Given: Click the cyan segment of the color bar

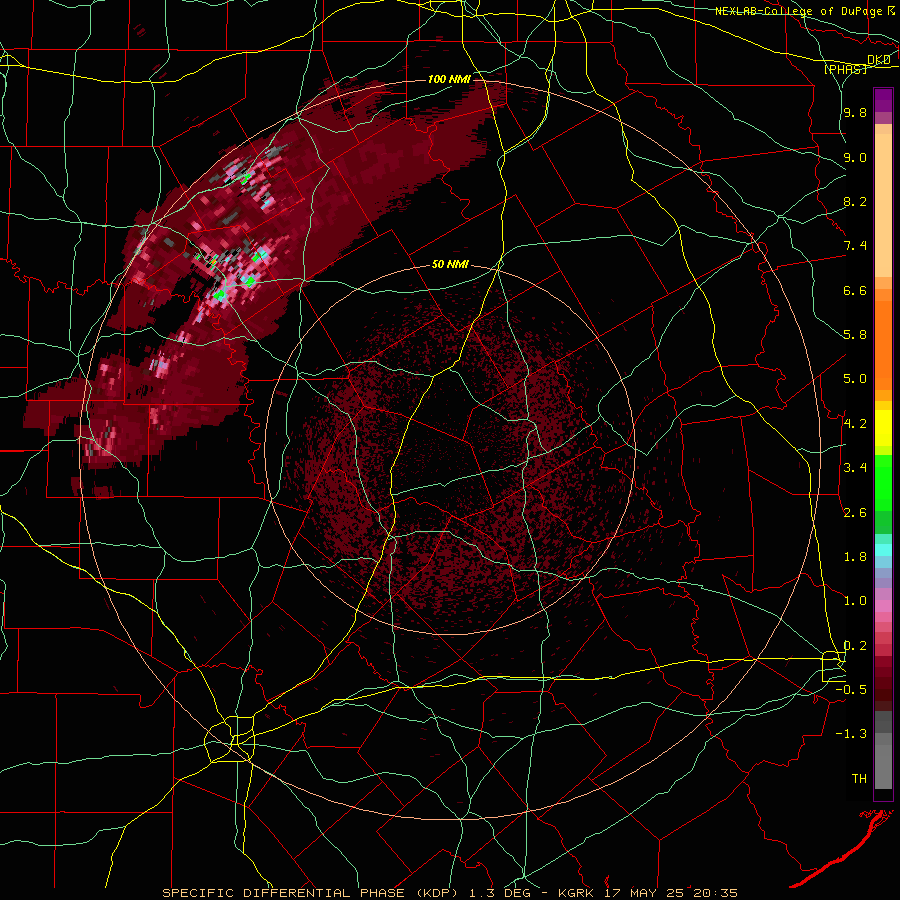Looking at the screenshot, I should pyautogui.click(x=883, y=550).
